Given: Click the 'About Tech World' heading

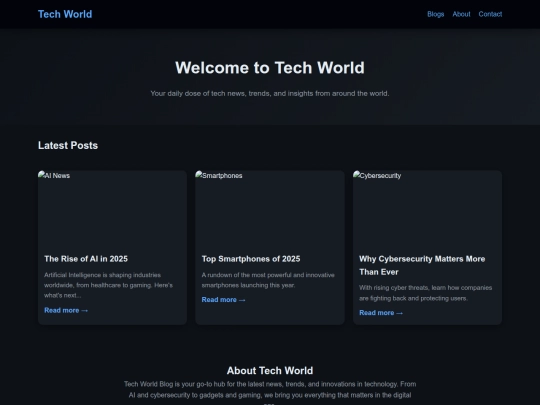Looking at the screenshot, I should pos(270,371).
